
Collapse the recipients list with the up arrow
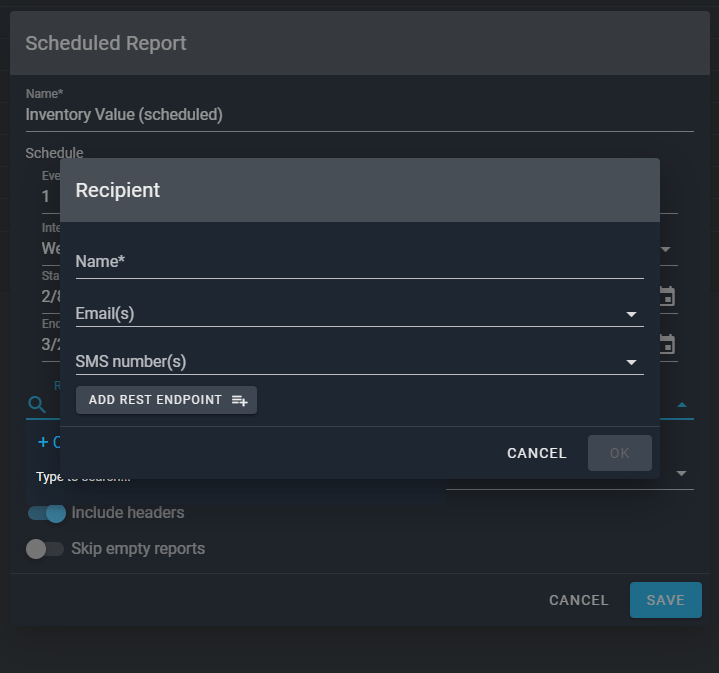coord(682,405)
